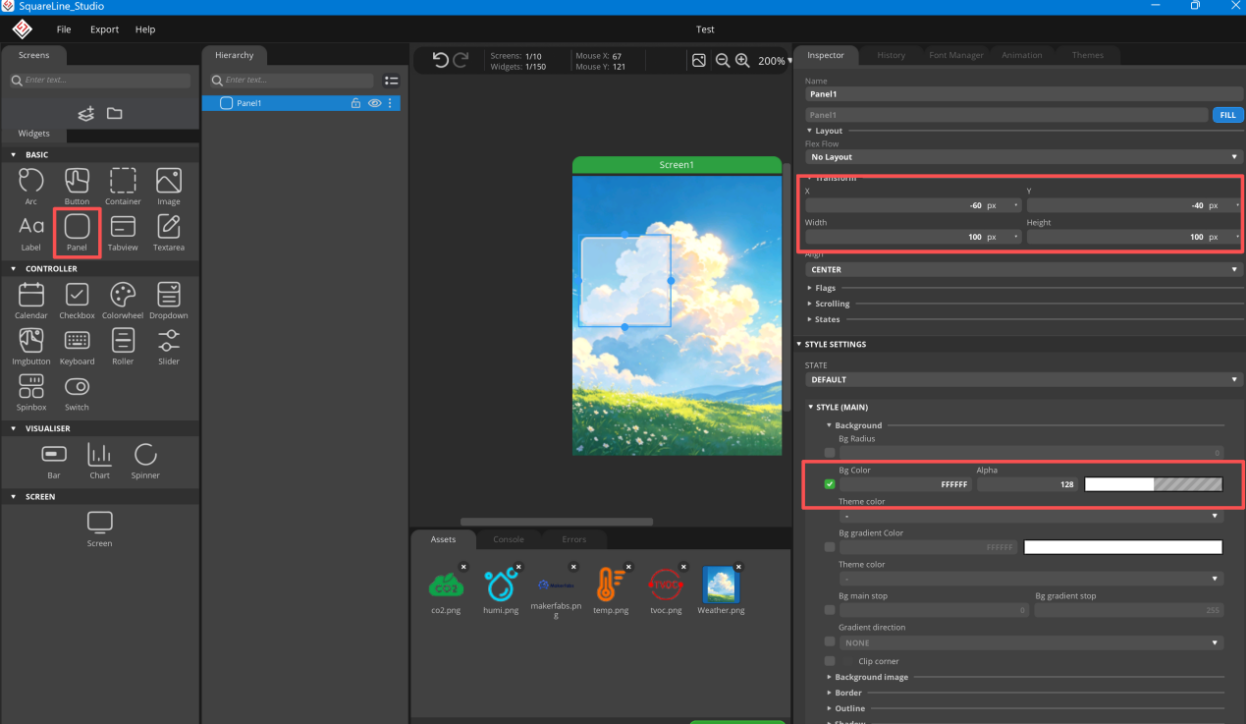The image size is (1246, 724).
Task: Switch to the Console tab
Action: coord(508,540)
